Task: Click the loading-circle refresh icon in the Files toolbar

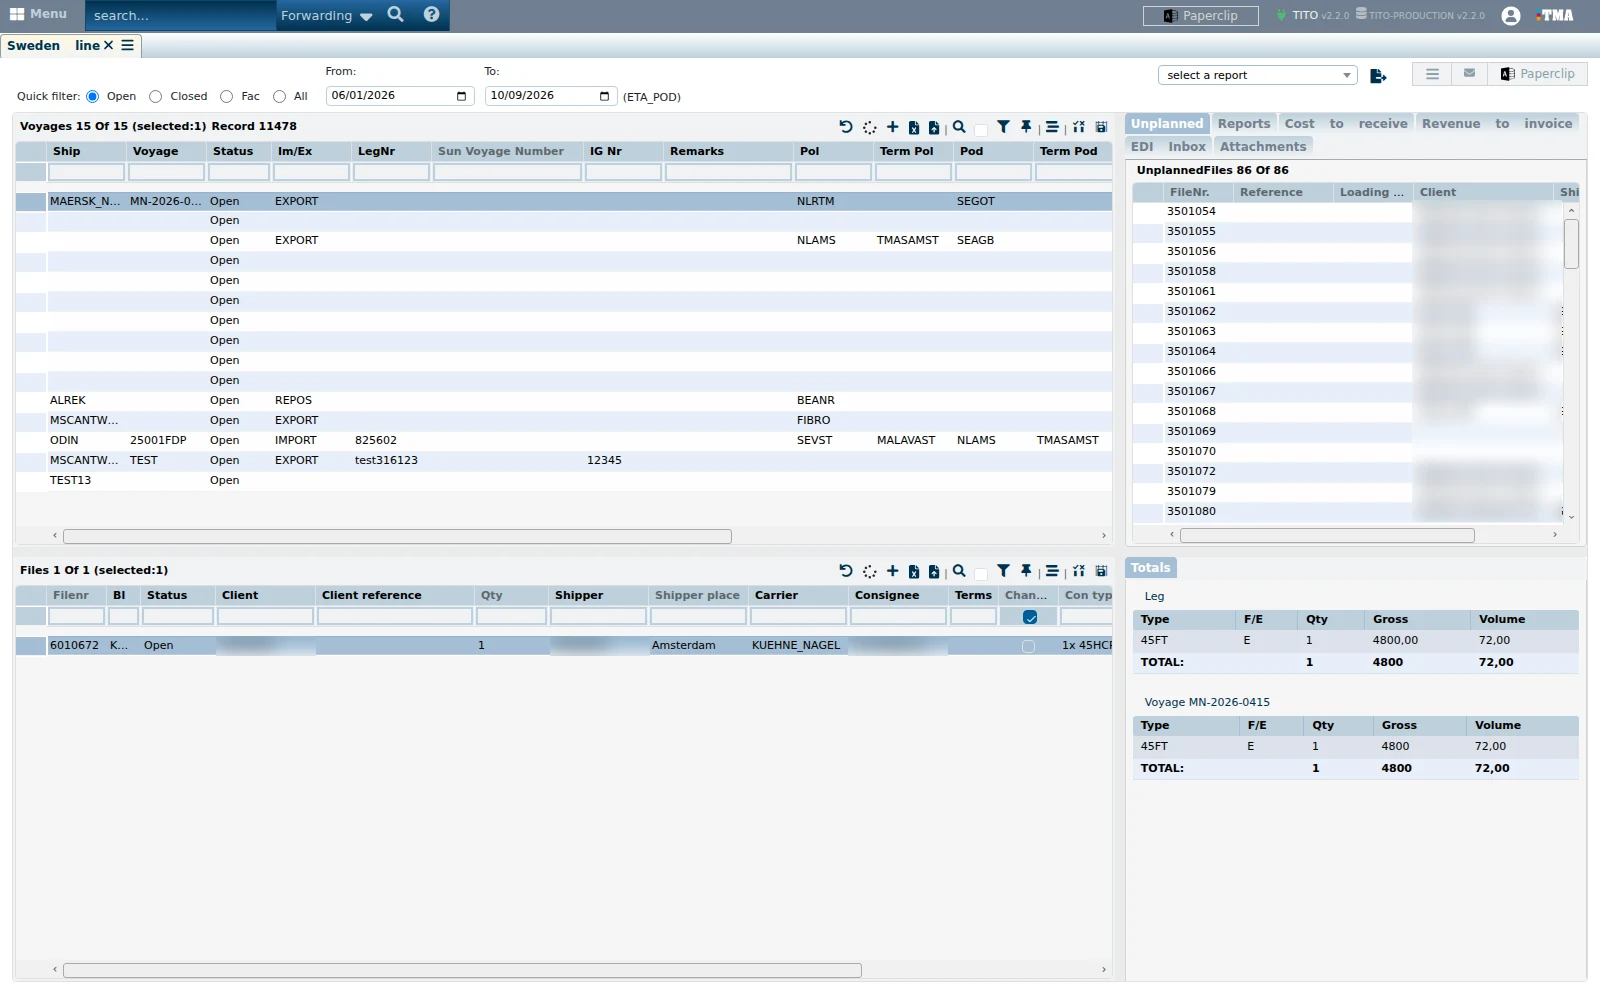Action: pyautogui.click(x=870, y=571)
